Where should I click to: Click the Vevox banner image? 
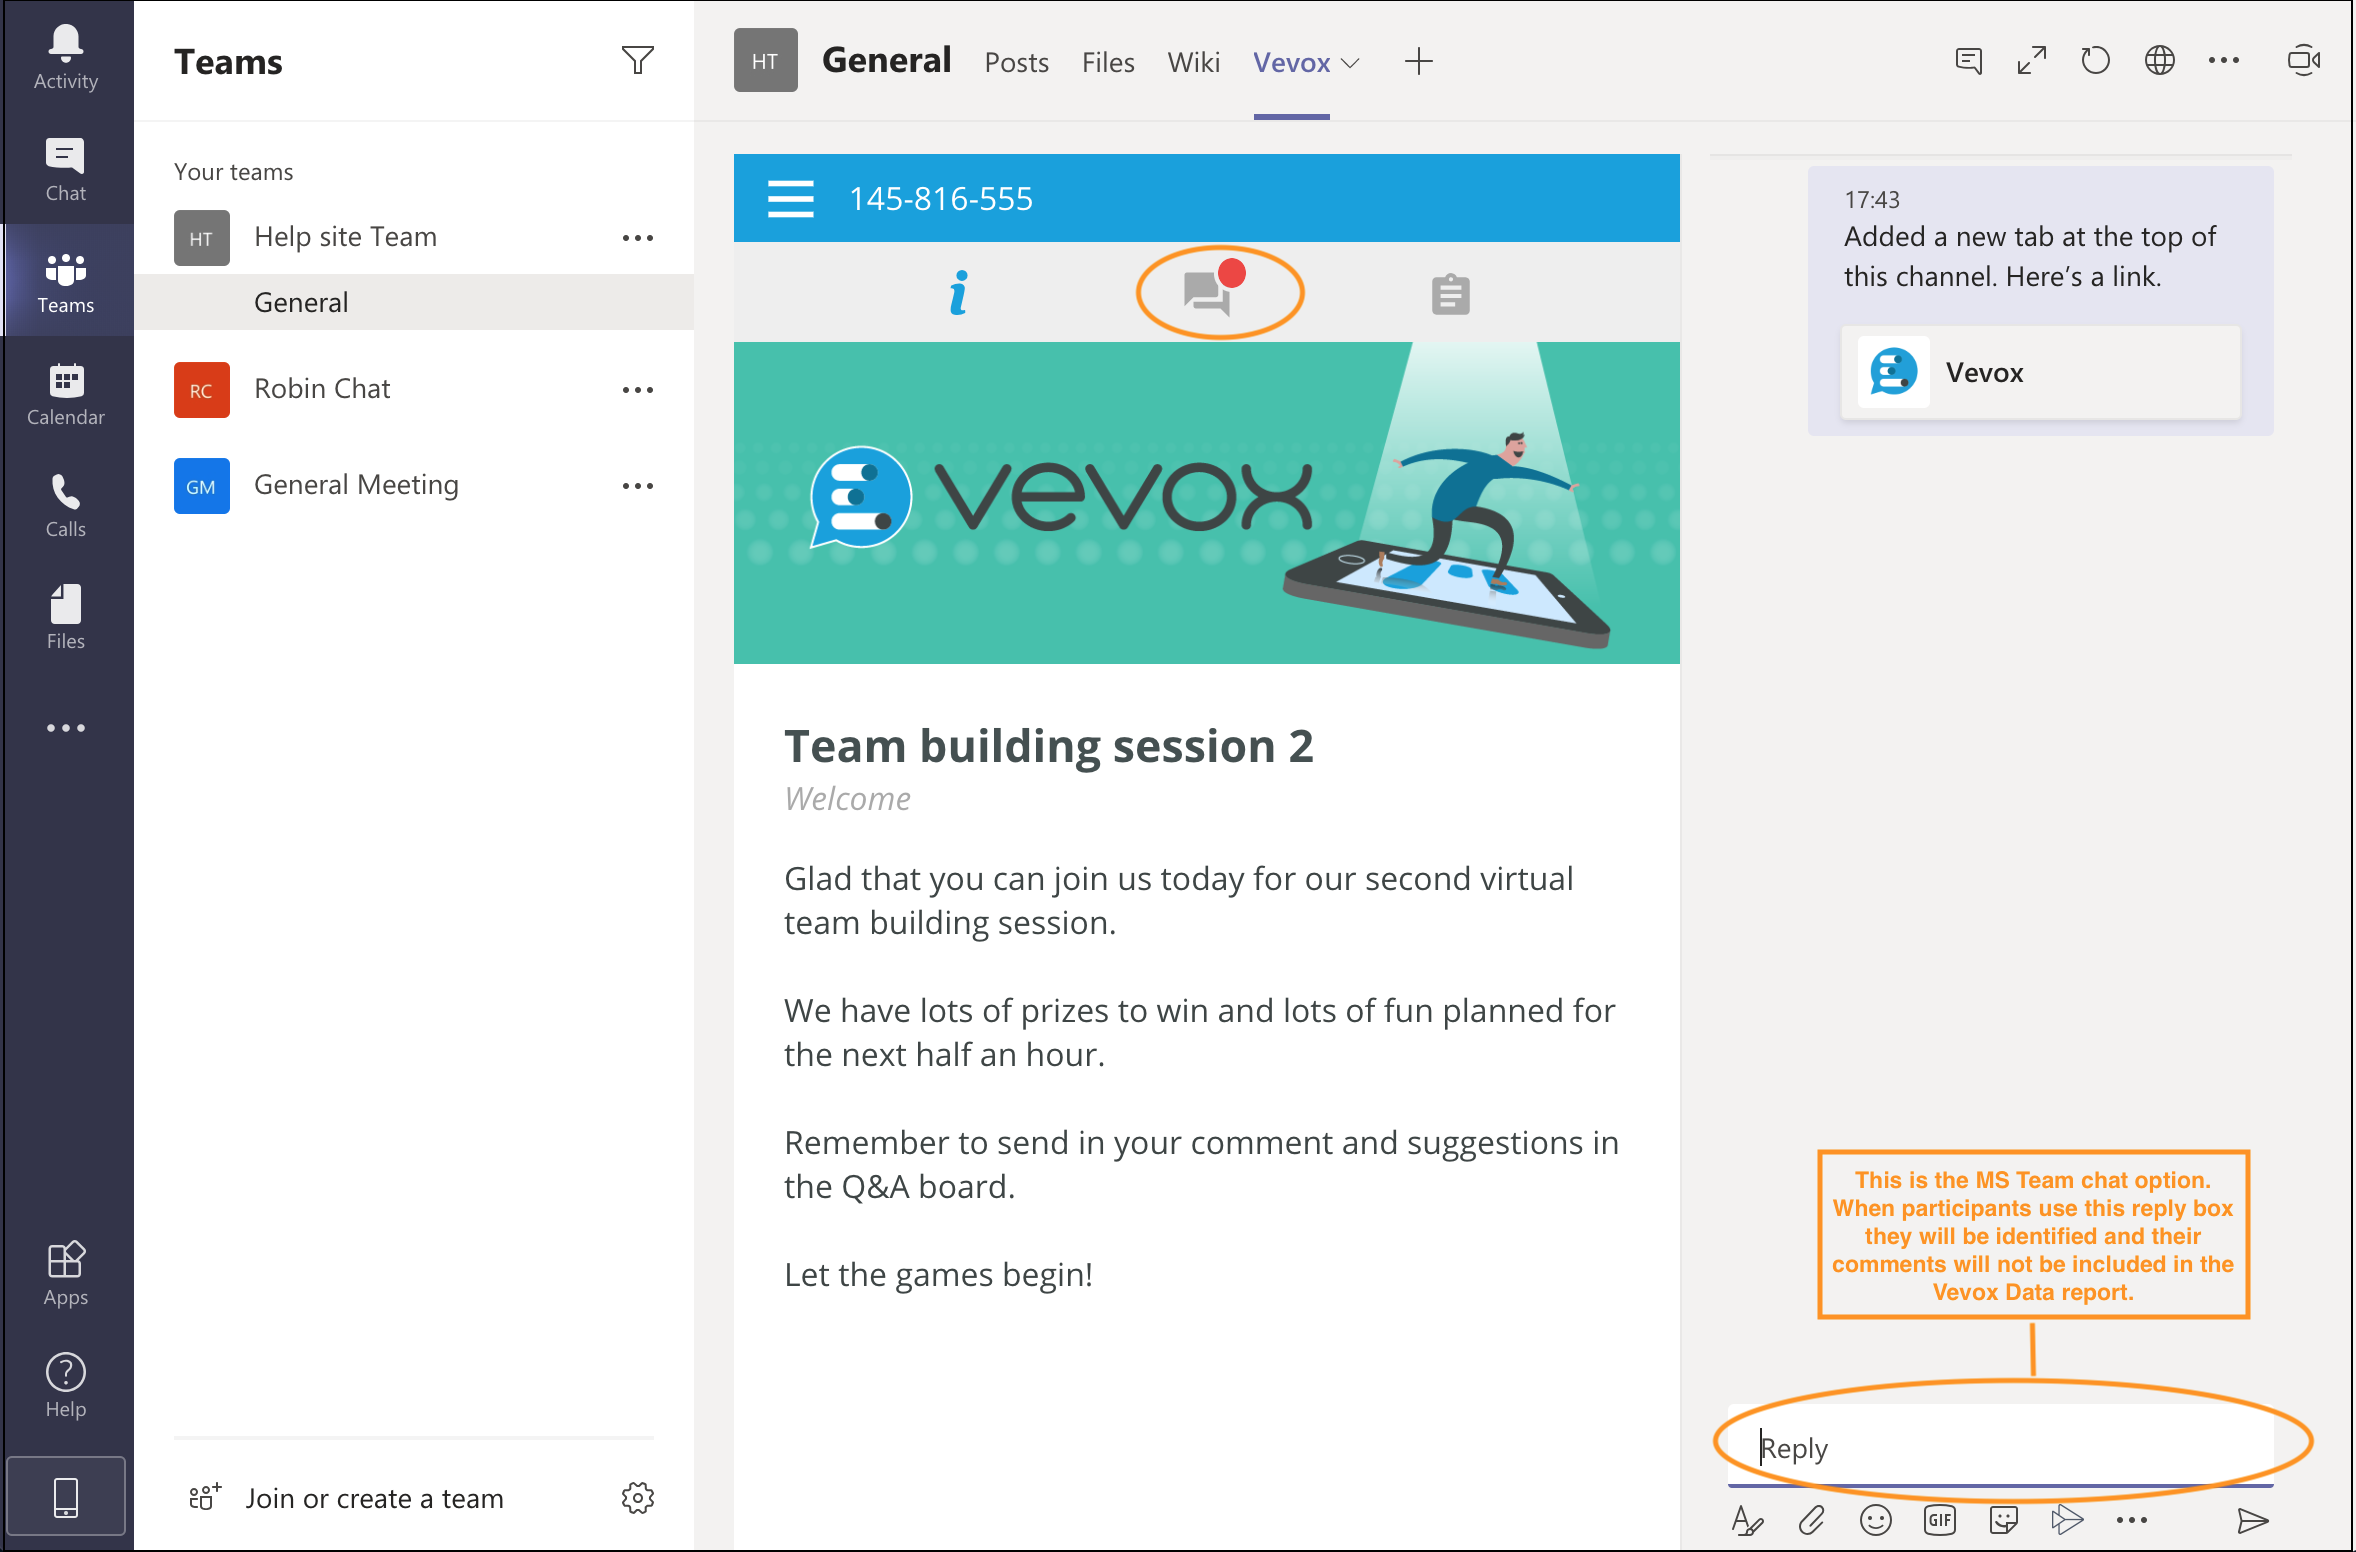pyautogui.click(x=1206, y=503)
